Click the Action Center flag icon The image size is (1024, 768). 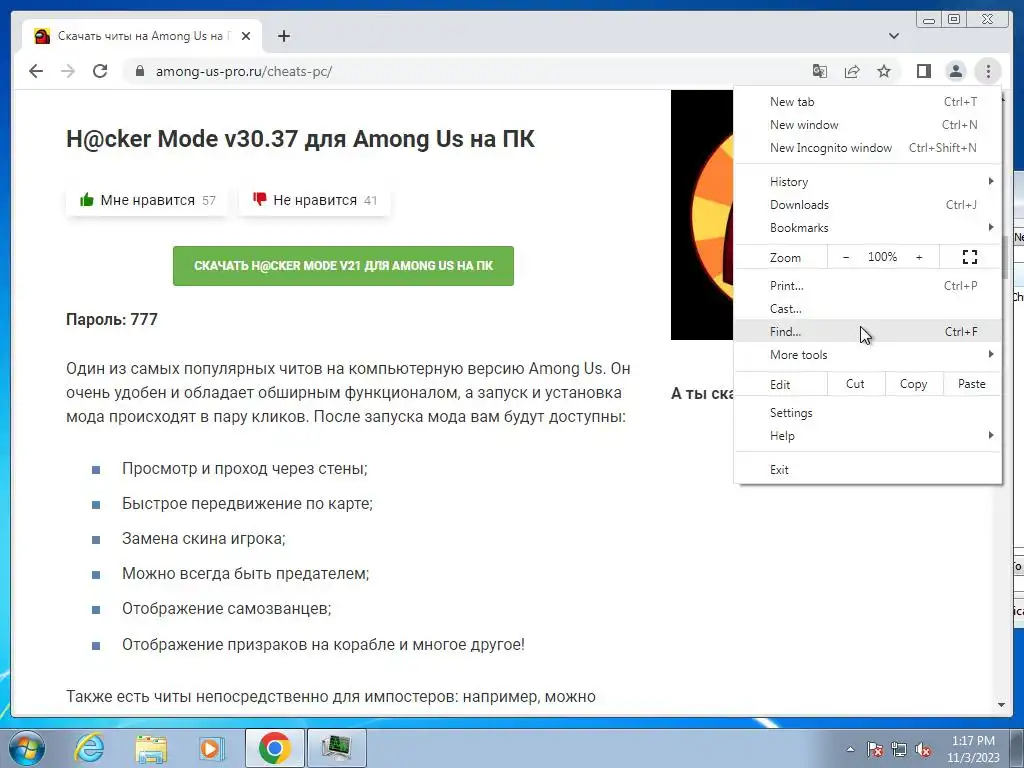(x=874, y=749)
